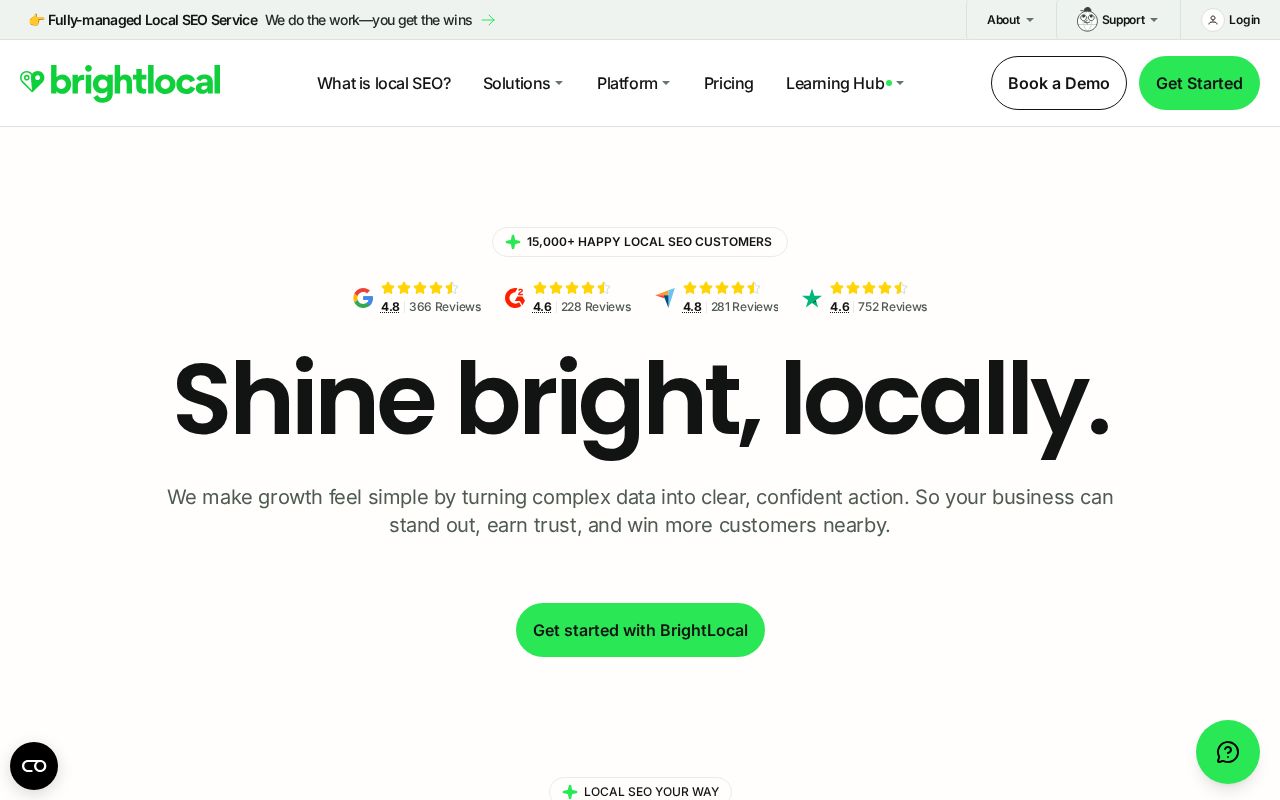The image size is (1280, 800).
Task: Click the sparkle icon beside Local SEO Your Way
Action: pos(570,792)
